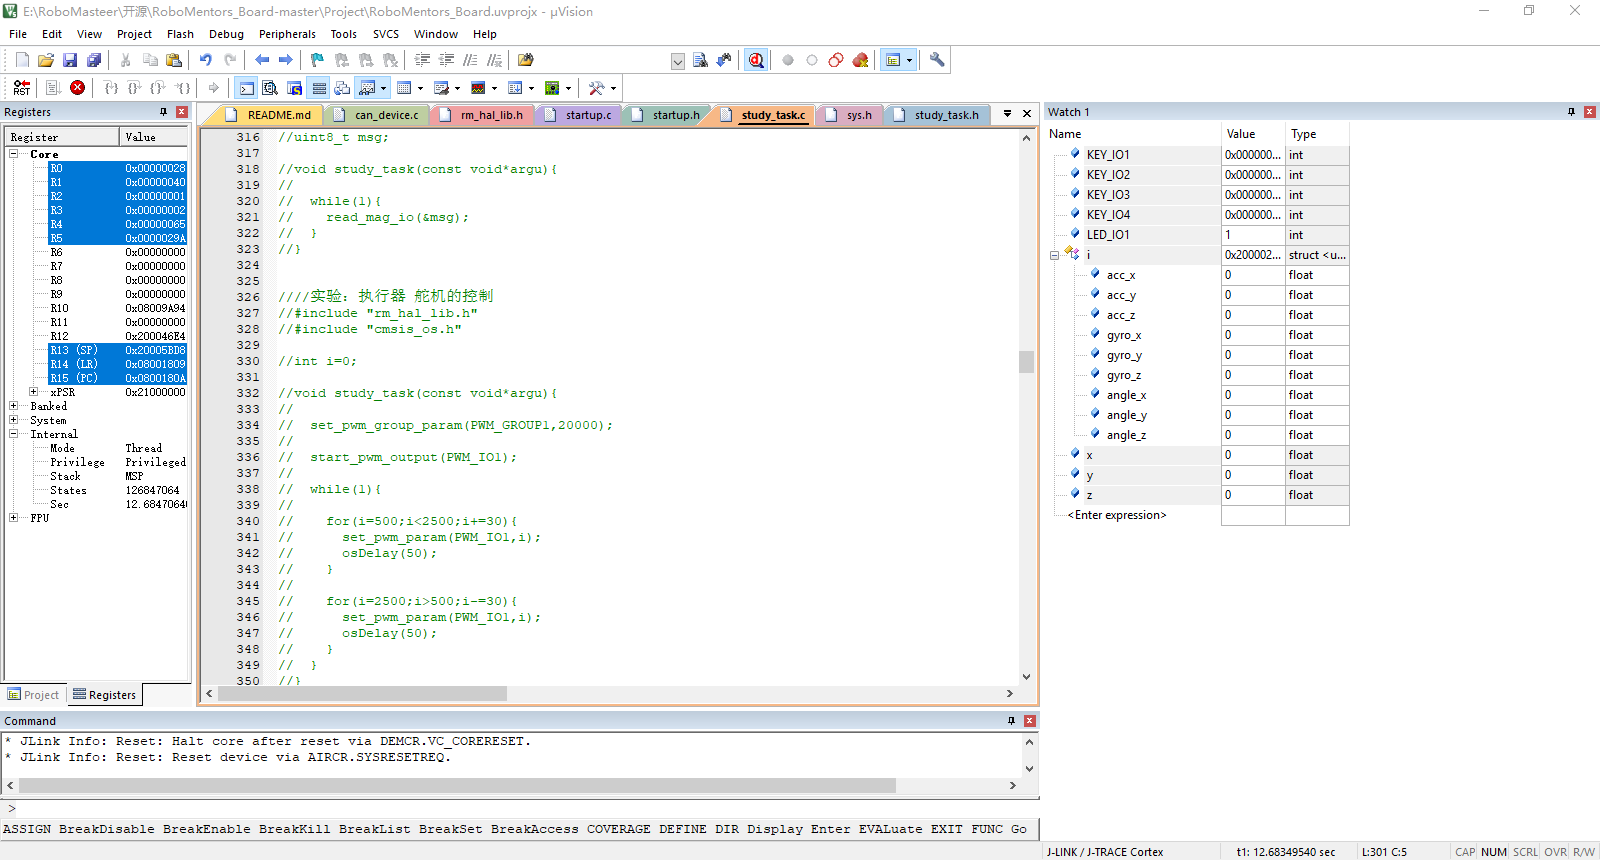Click the Enter expression watch field
The image size is (1600, 860).
[x=1117, y=515]
